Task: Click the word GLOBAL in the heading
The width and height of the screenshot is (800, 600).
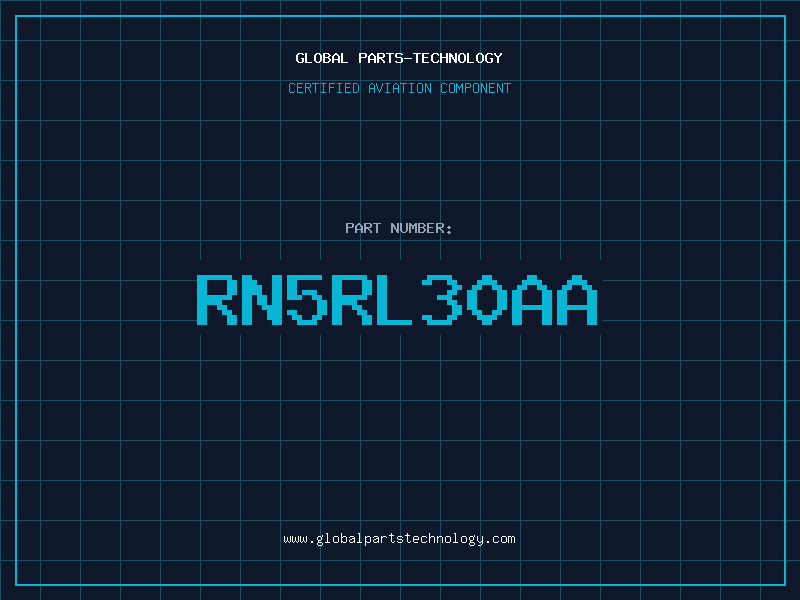Action: tap(321, 58)
